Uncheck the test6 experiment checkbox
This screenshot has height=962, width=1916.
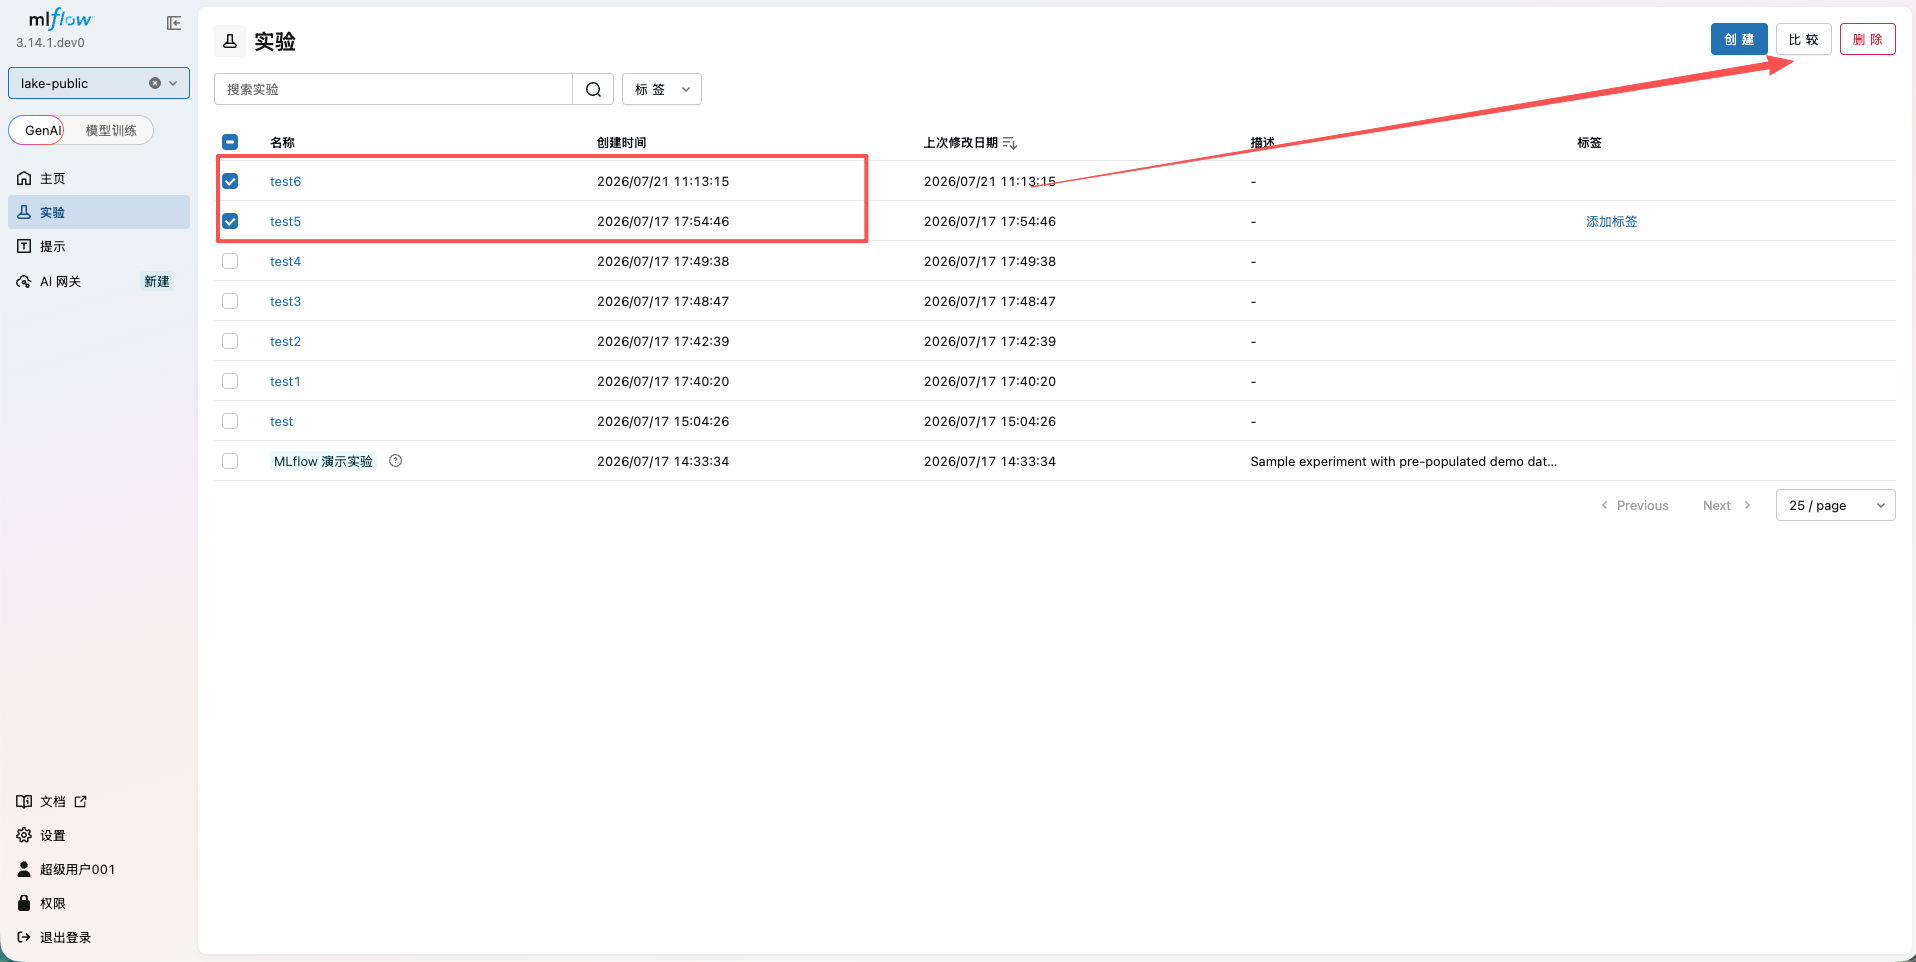230,181
